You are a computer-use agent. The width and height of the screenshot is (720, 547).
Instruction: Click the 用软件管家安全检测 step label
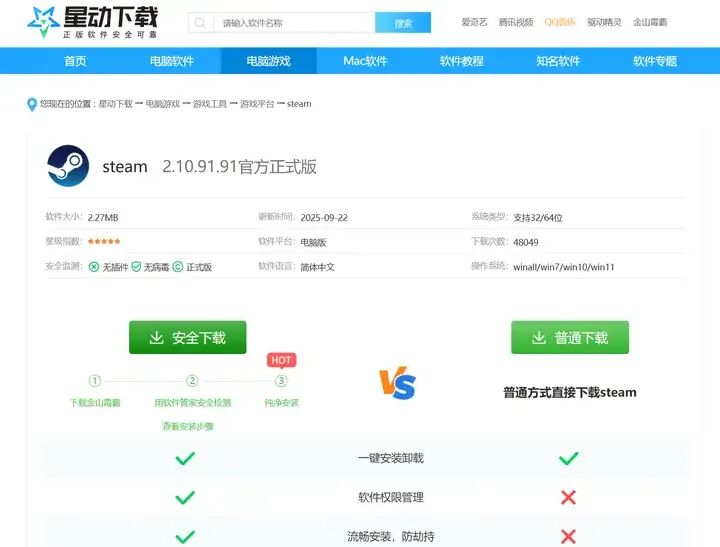(192, 403)
